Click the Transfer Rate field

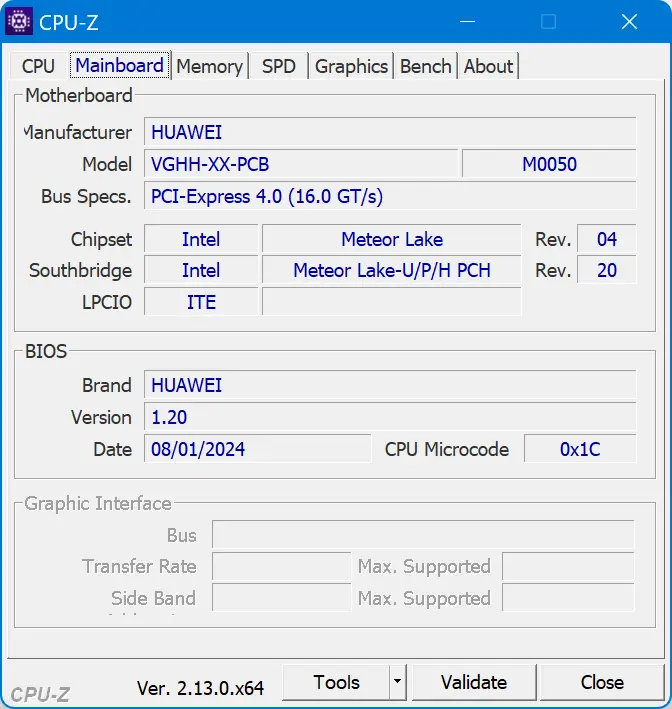point(281,566)
